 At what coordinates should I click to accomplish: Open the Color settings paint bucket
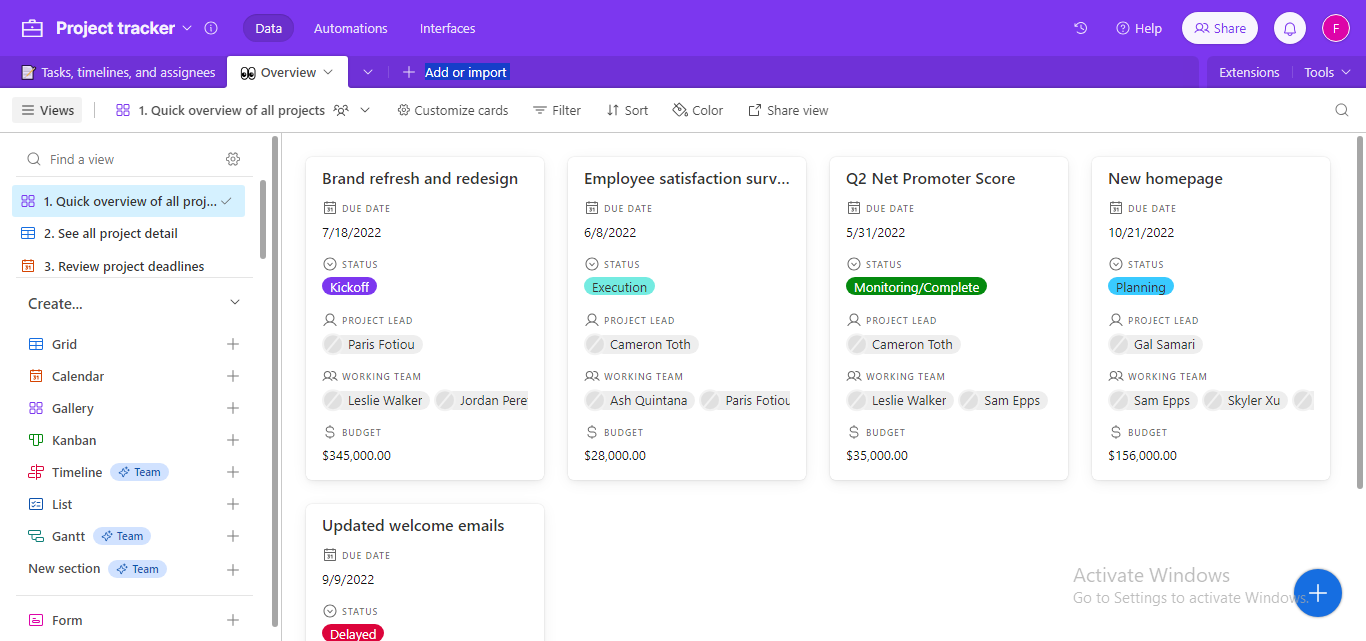(697, 110)
